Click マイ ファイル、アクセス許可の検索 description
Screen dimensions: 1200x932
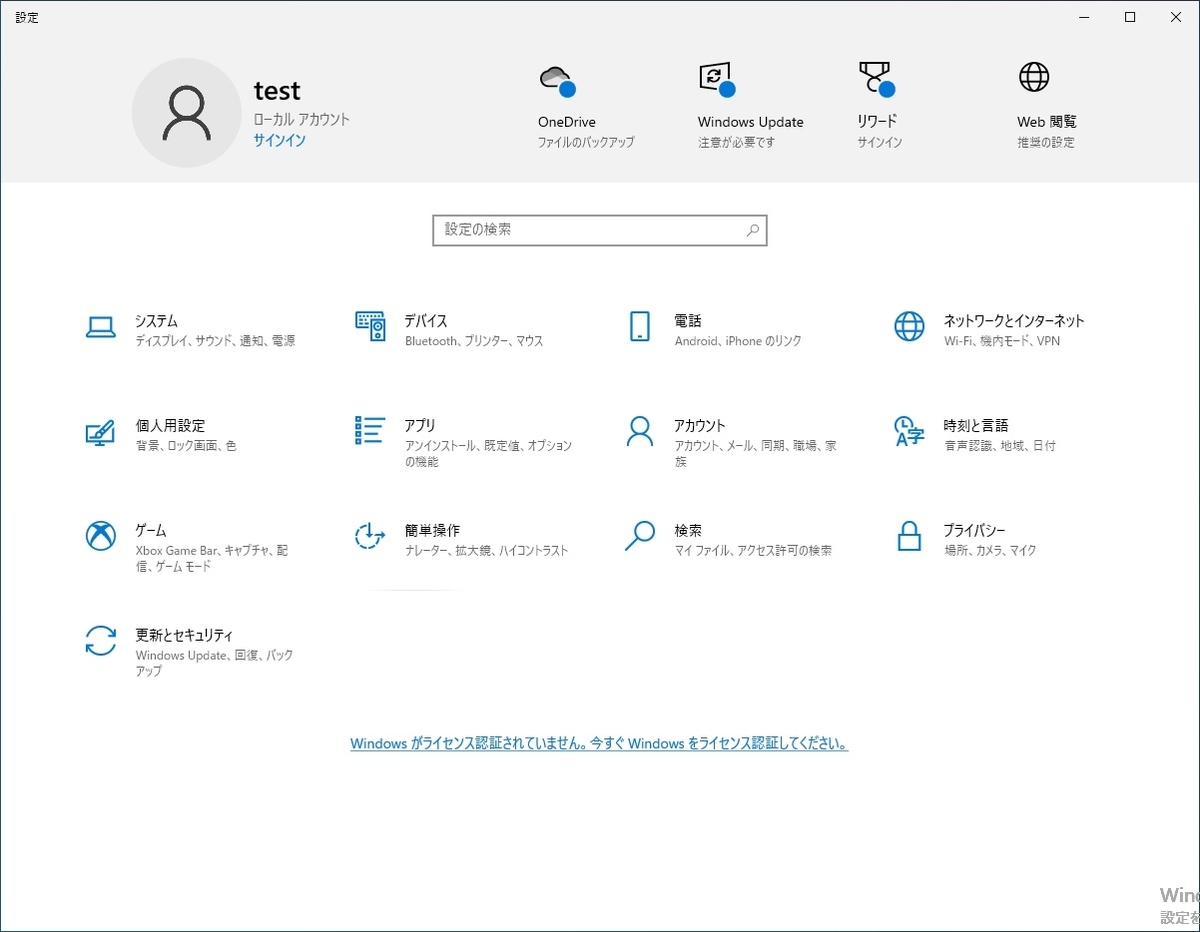click(753, 551)
